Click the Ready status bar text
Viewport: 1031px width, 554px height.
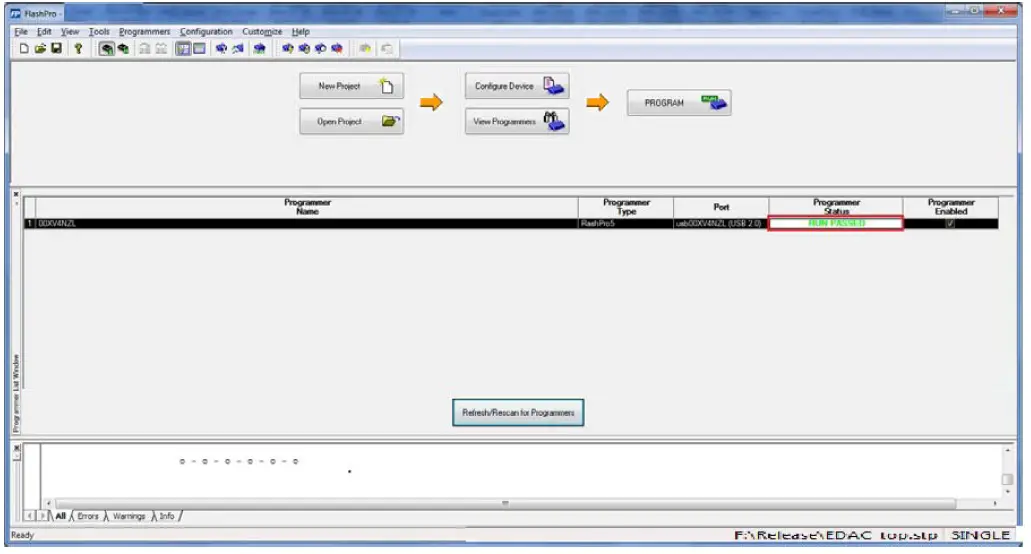[22, 536]
